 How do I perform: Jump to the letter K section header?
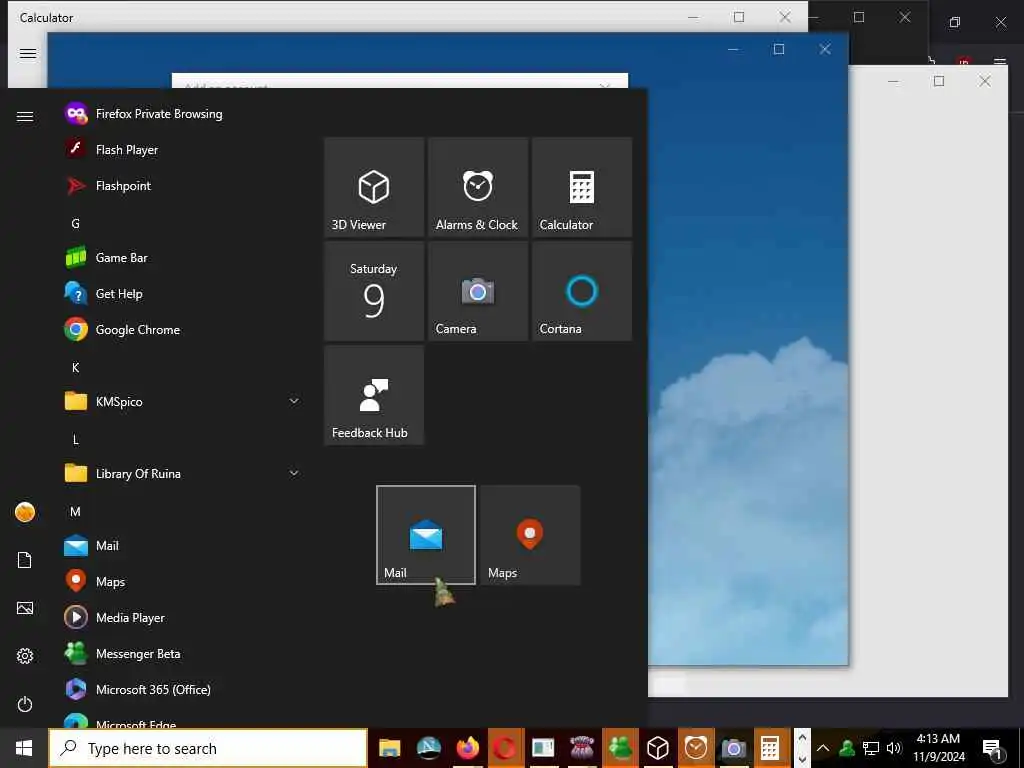coord(75,368)
